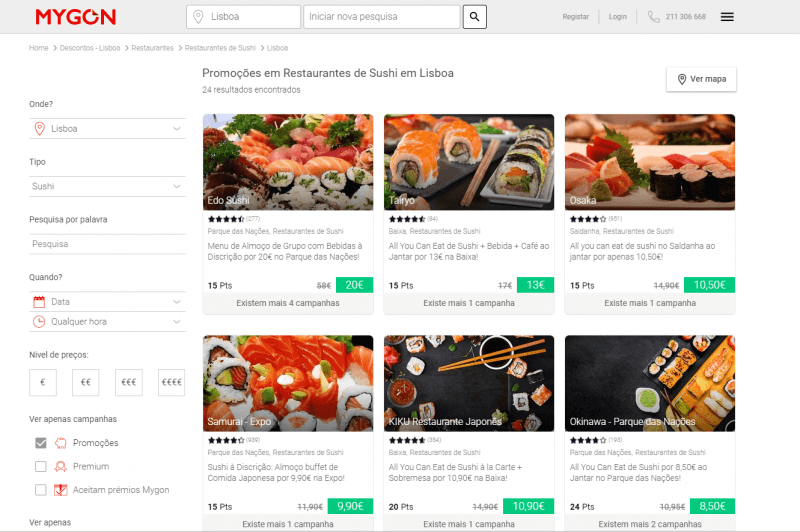800x532 pixels.
Task: Expand Existe mais 1 campanha under KIKU
Action: (469, 524)
